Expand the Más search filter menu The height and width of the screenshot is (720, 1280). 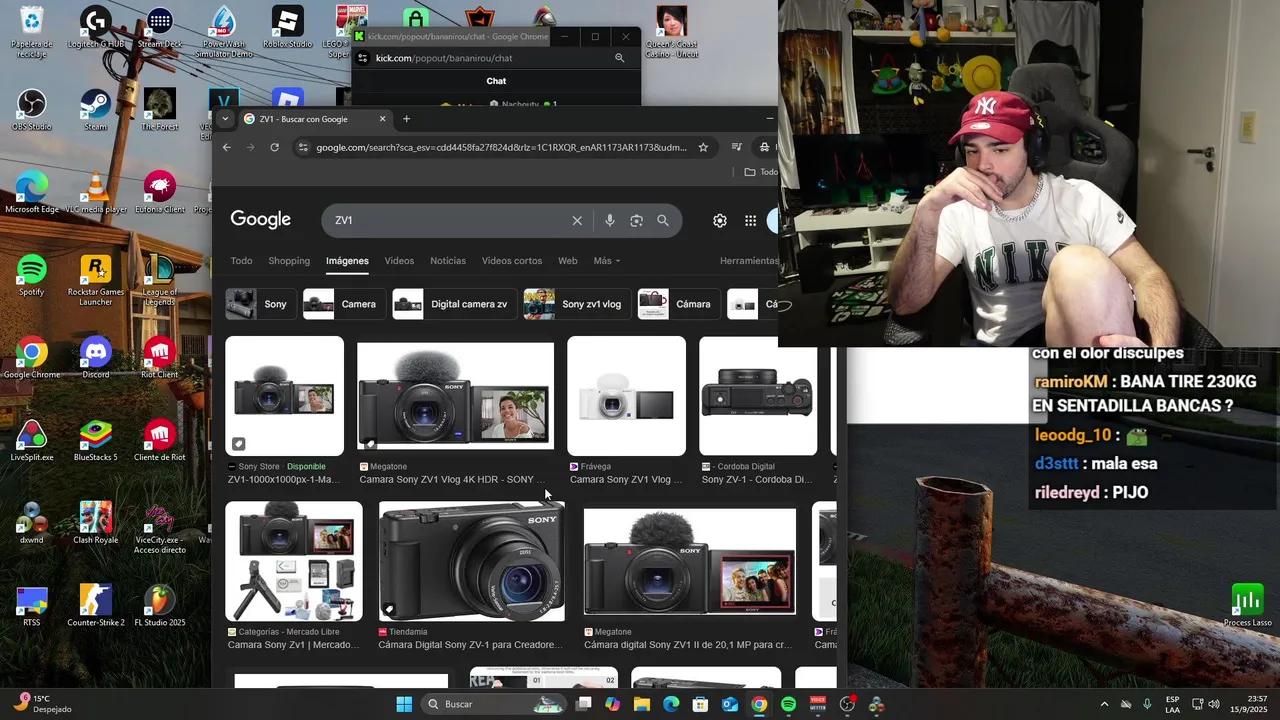coord(606,261)
